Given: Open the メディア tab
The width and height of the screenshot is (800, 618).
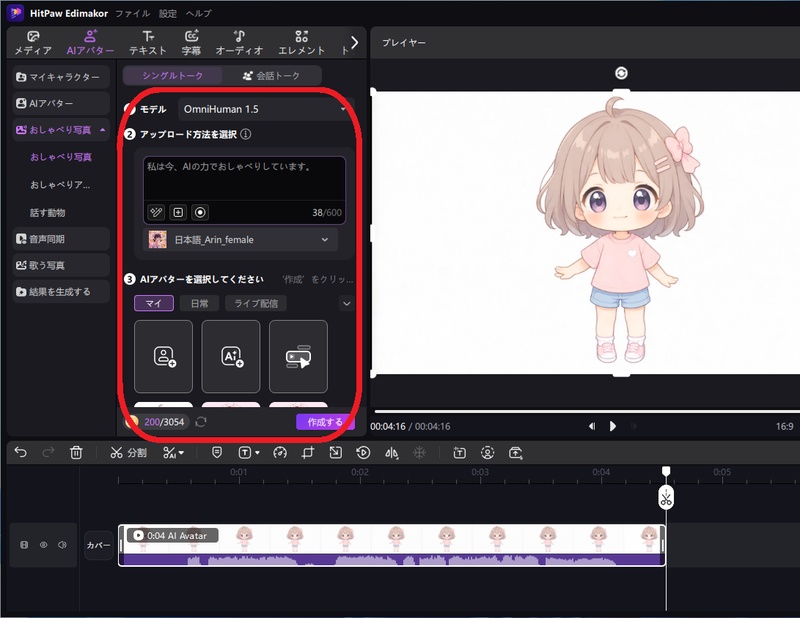Looking at the screenshot, I should click(x=33, y=43).
